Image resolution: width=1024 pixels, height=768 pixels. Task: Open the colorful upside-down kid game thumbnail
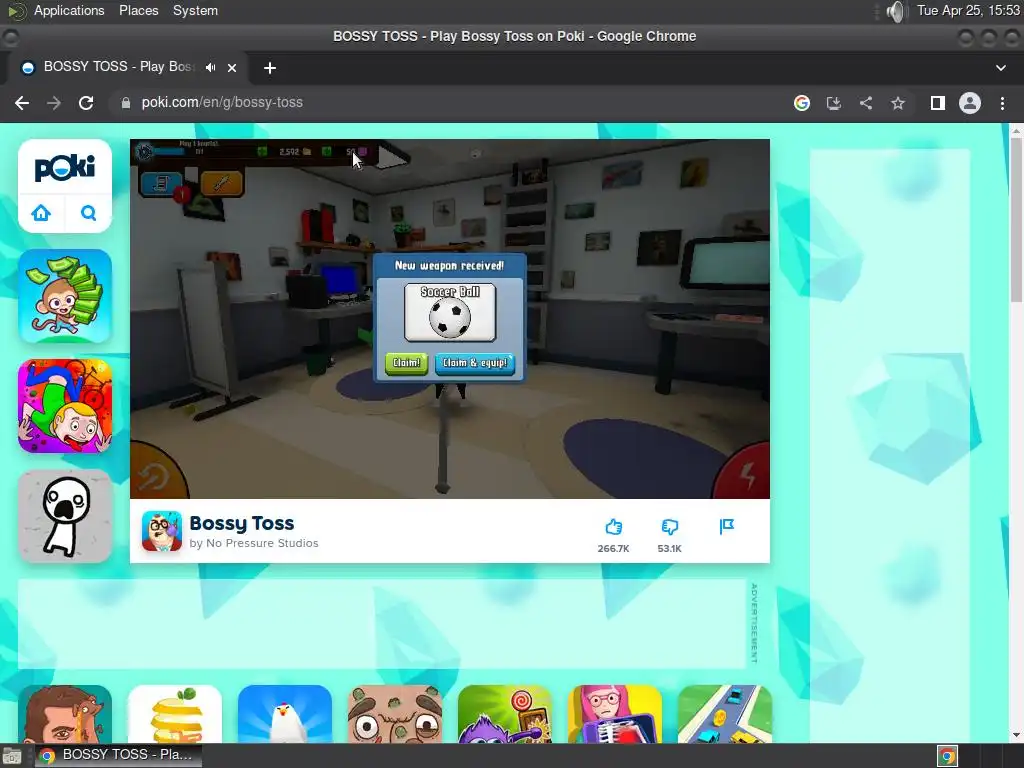[x=65, y=406]
